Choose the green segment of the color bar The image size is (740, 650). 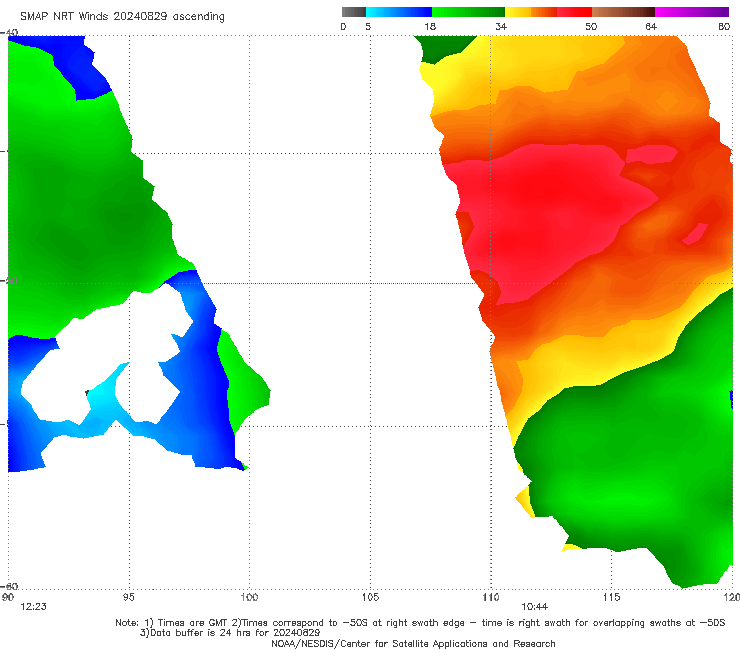click(x=468, y=12)
